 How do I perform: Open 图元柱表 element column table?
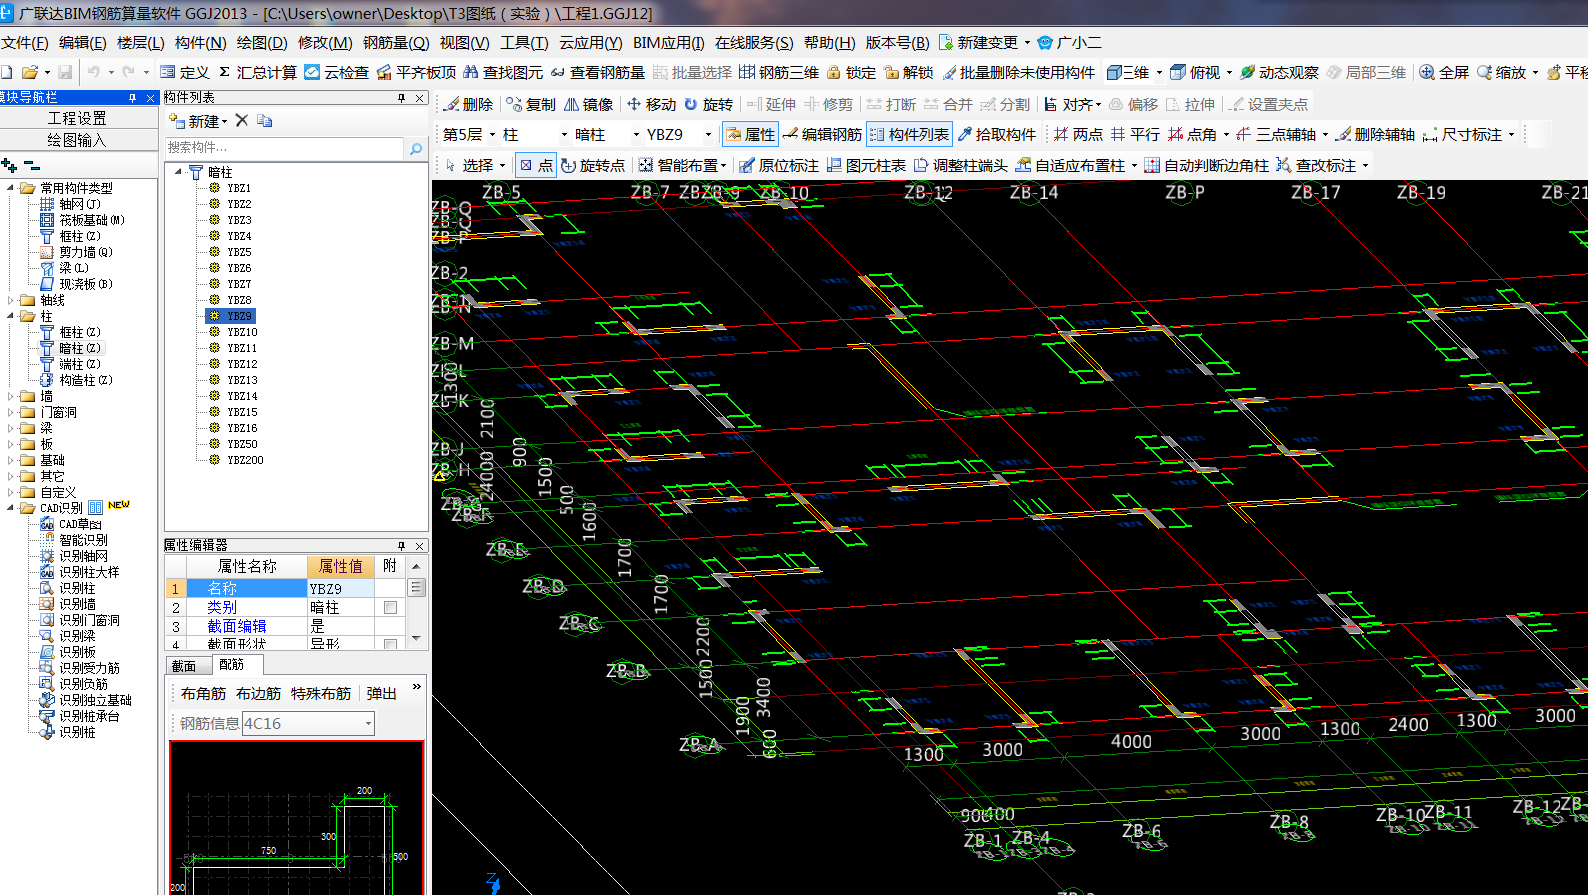[866, 165]
